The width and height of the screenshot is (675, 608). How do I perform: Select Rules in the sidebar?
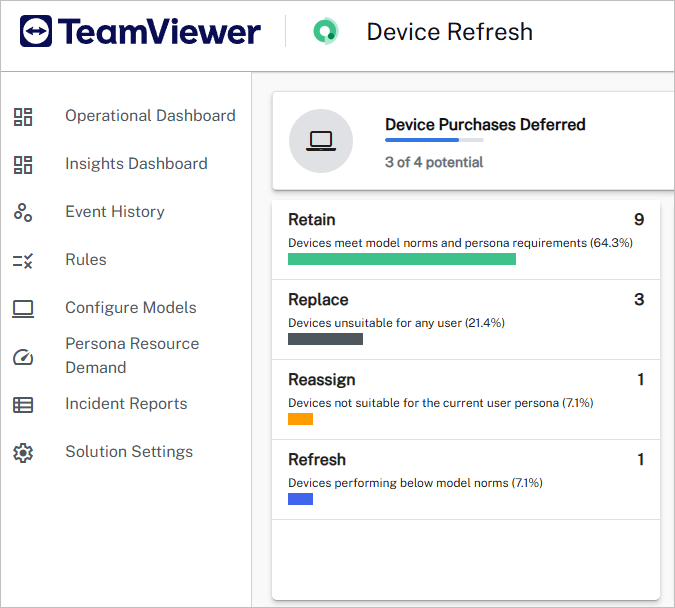click(86, 260)
